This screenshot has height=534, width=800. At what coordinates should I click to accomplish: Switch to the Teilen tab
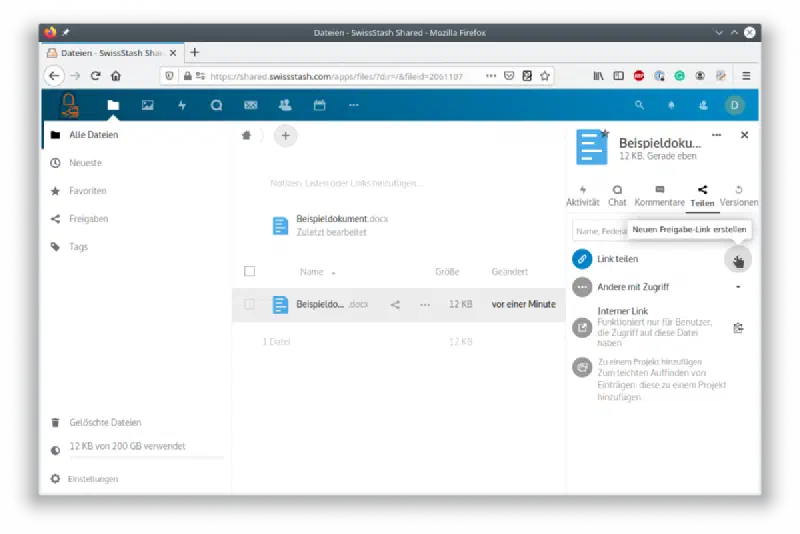pyautogui.click(x=702, y=196)
